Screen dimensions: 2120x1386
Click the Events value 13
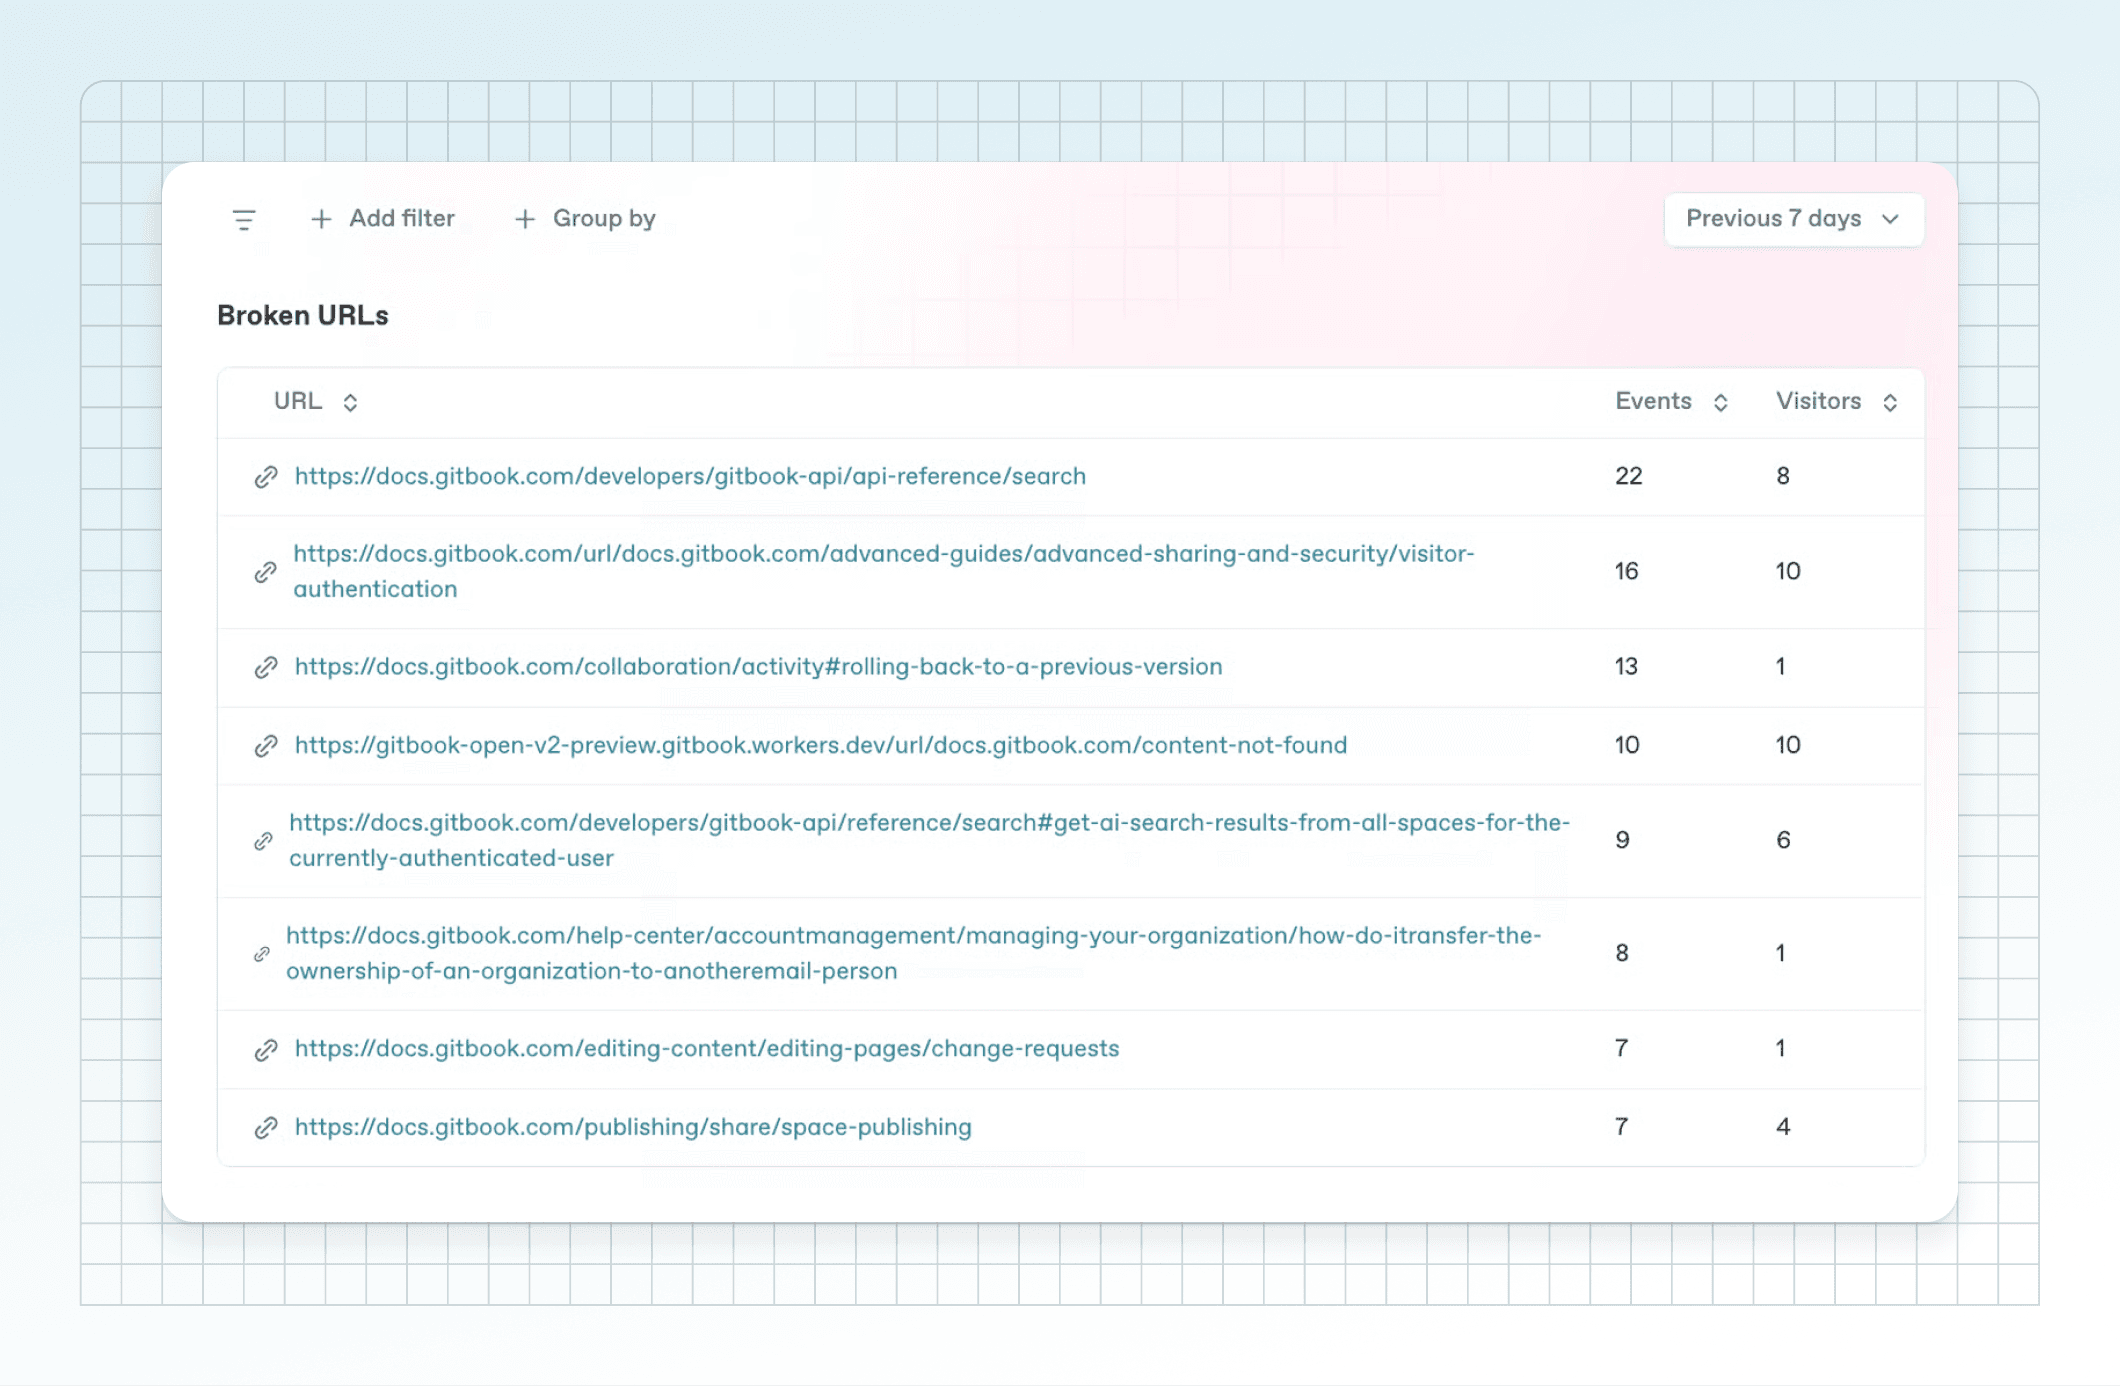(x=1626, y=666)
